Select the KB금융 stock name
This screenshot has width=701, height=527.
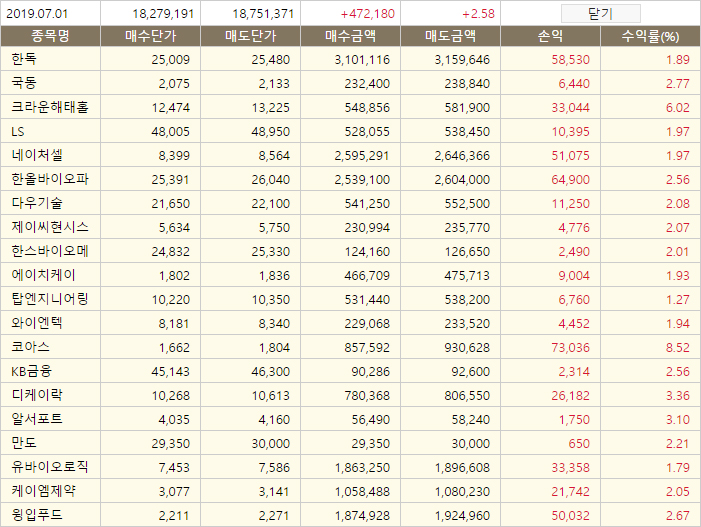tap(31, 371)
